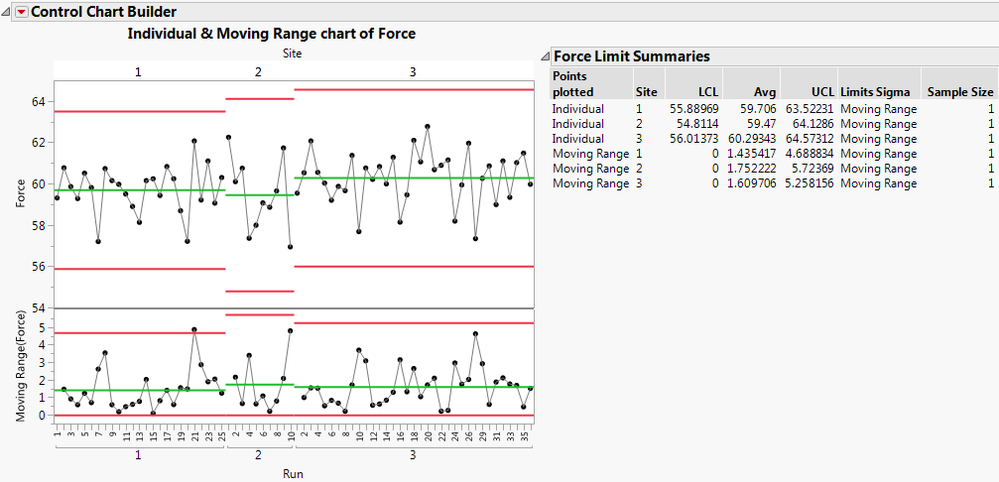The width and height of the screenshot is (999, 482).
Task: Select UCL value 64.57312
Action: pyautogui.click(x=809, y=139)
